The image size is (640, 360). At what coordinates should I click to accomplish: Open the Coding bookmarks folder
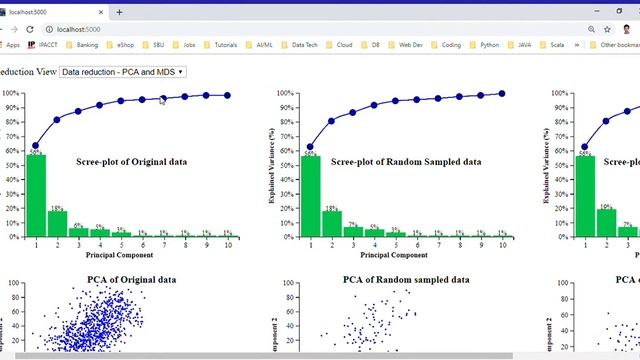pos(446,45)
